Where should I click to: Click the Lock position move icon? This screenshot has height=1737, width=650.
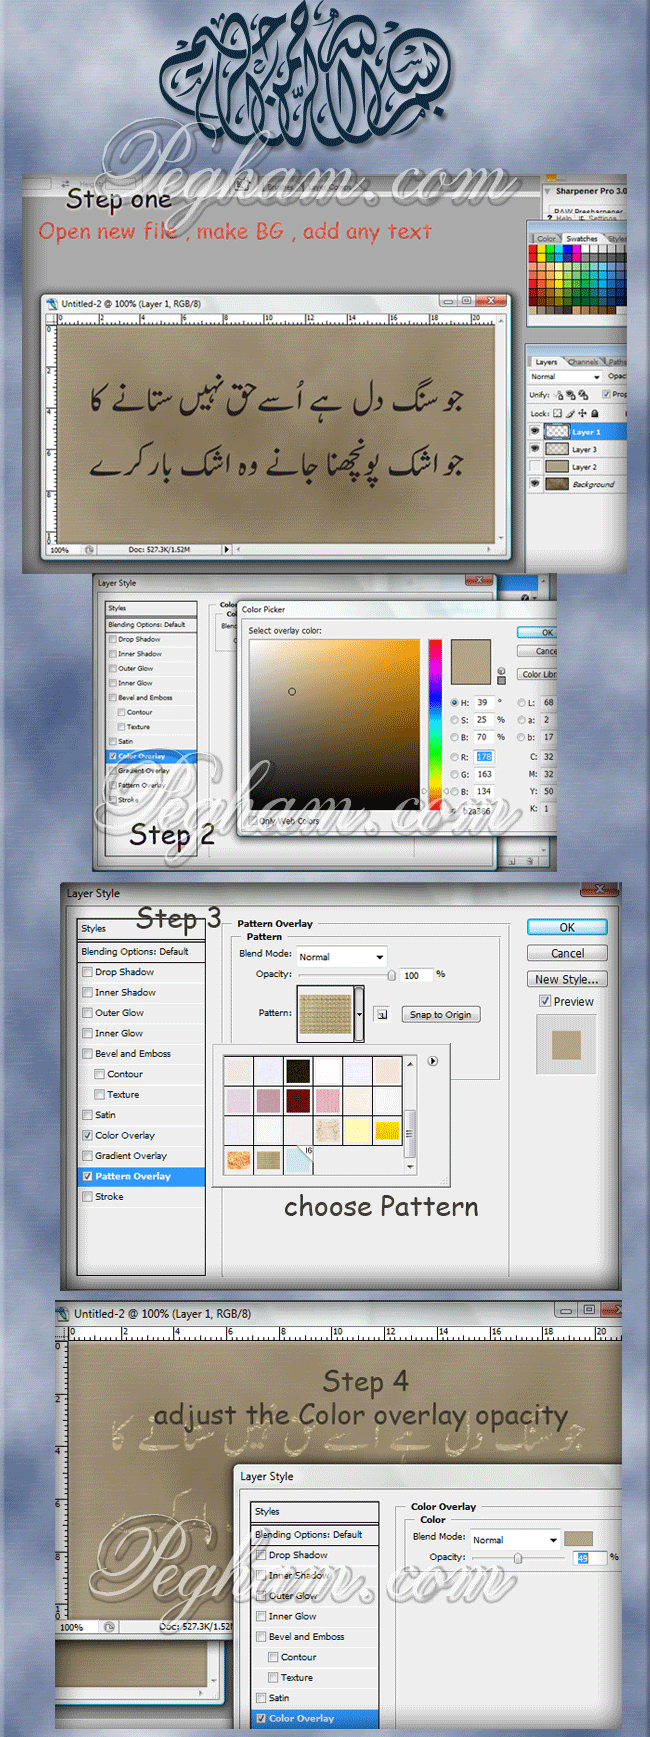tap(583, 413)
